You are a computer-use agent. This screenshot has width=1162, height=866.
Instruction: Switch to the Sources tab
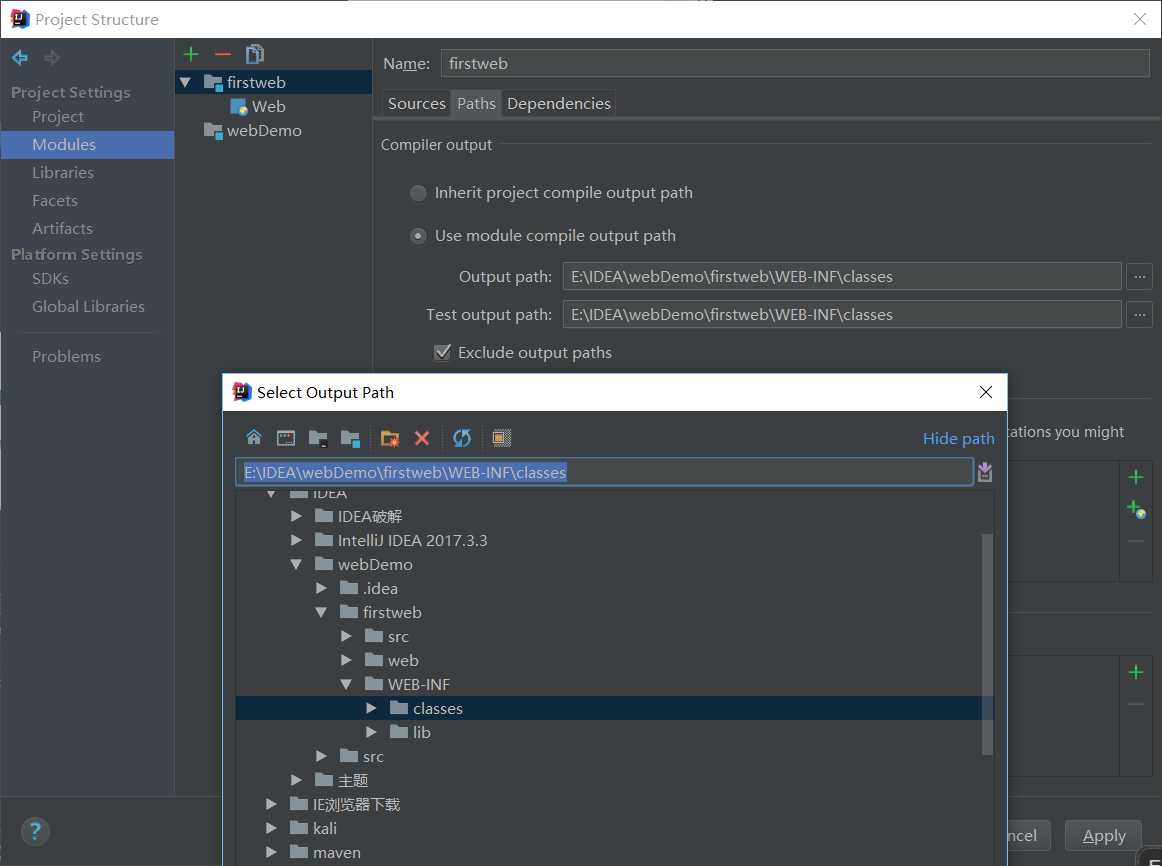click(x=416, y=104)
